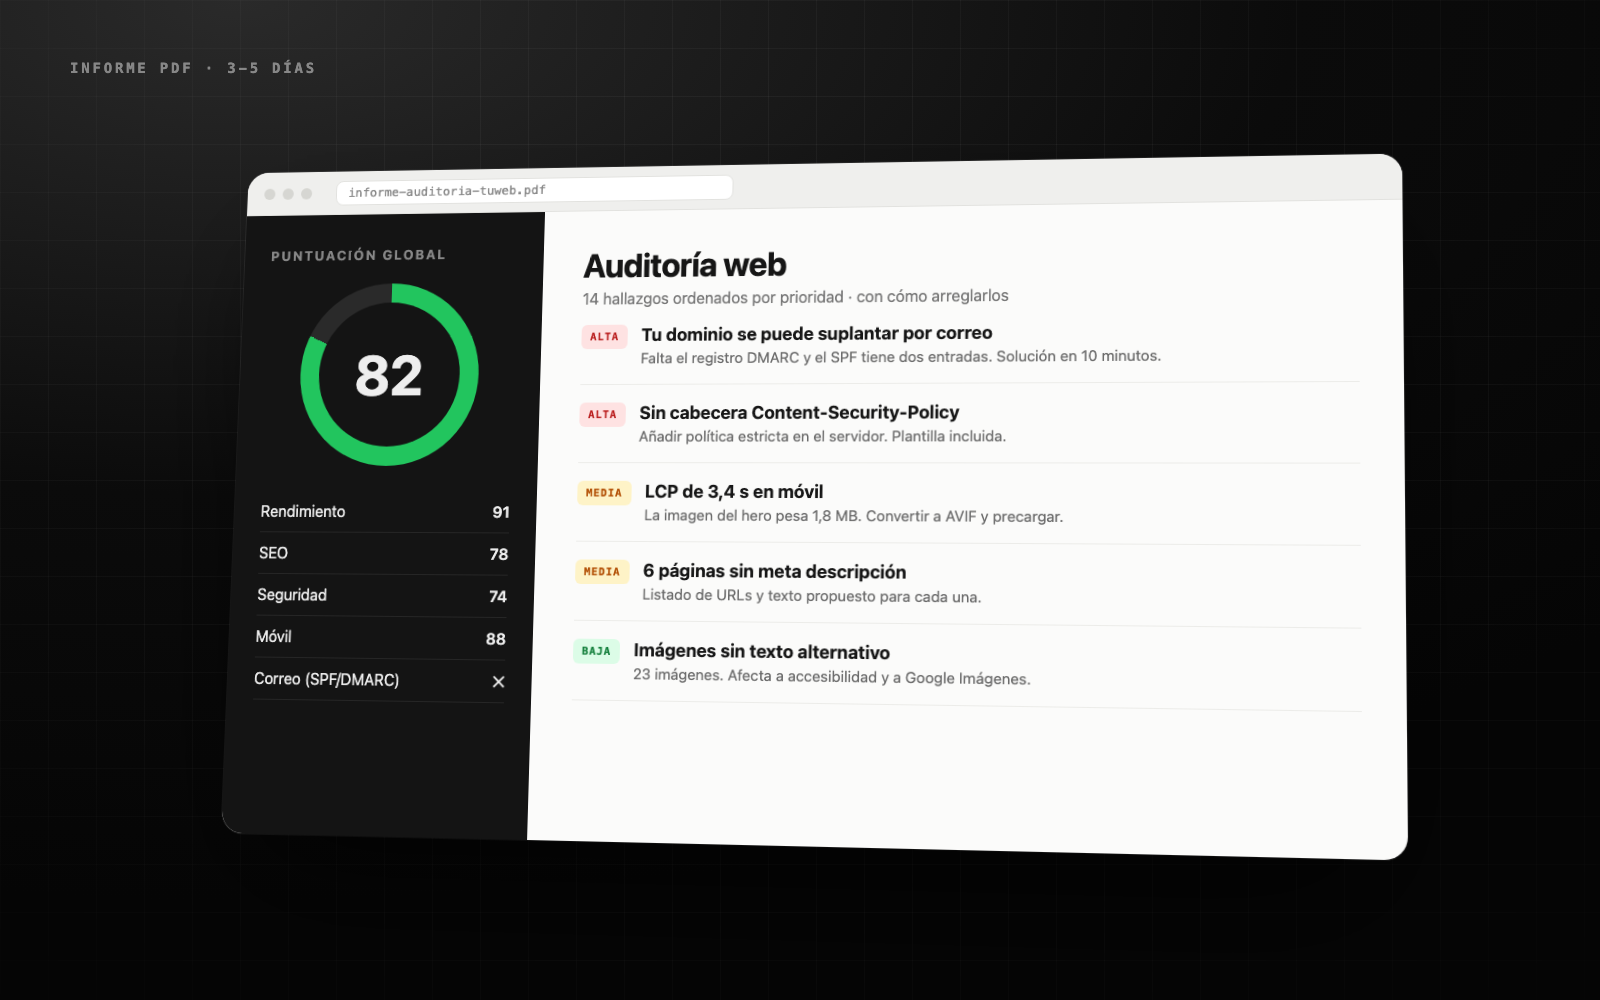
Task: Click the informe-auditoria-tuweb.pdf address bar
Action: pos(535,189)
